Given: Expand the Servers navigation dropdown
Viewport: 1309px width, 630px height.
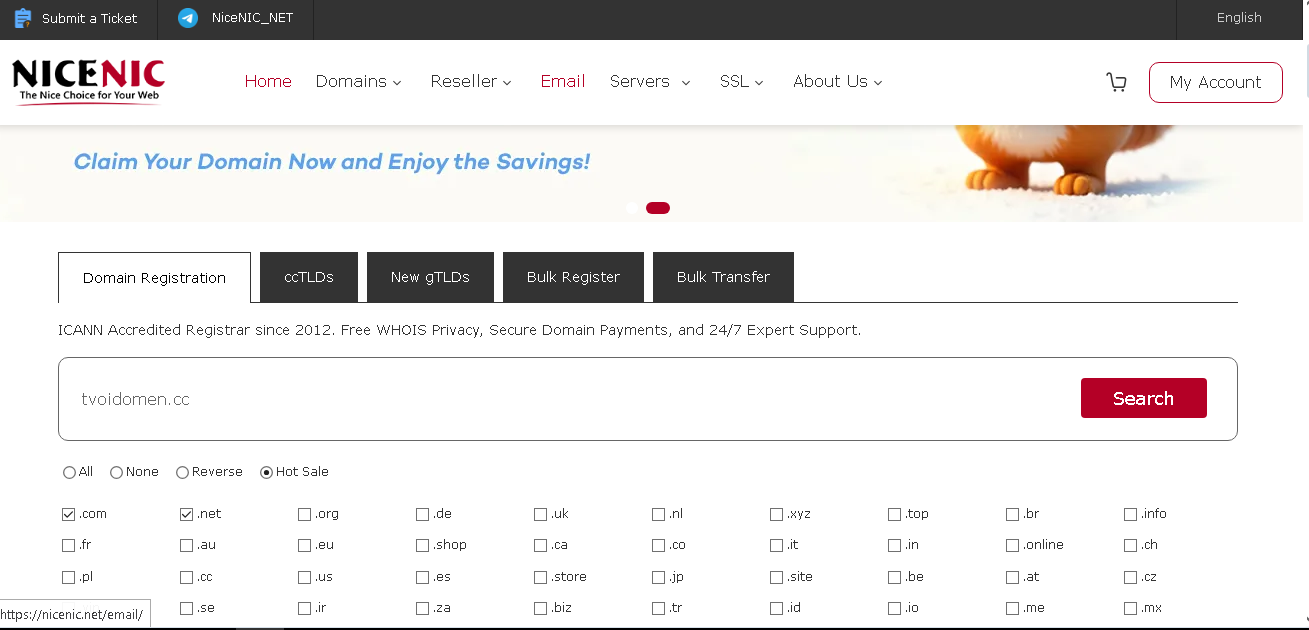Looking at the screenshot, I should 650,82.
